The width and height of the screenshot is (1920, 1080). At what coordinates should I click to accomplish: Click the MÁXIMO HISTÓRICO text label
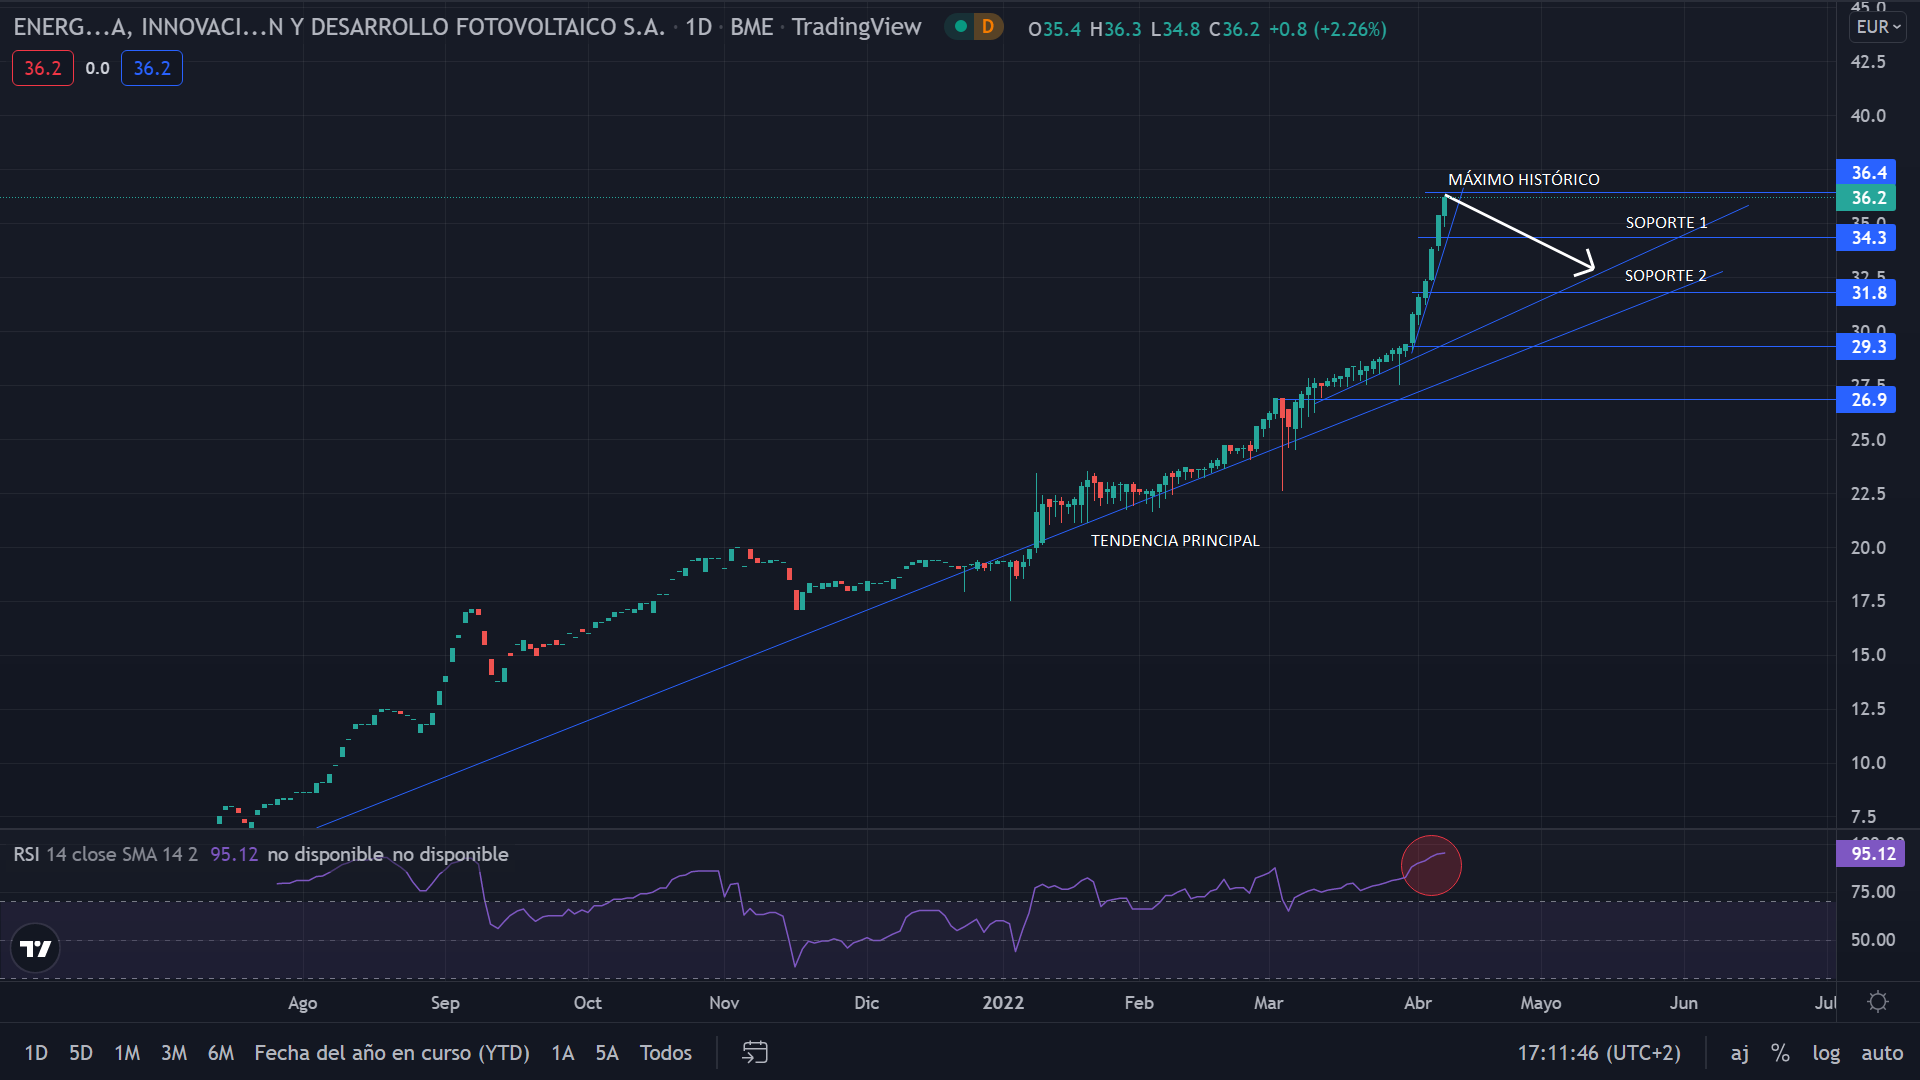pyautogui.click(x=1523, y=179)
